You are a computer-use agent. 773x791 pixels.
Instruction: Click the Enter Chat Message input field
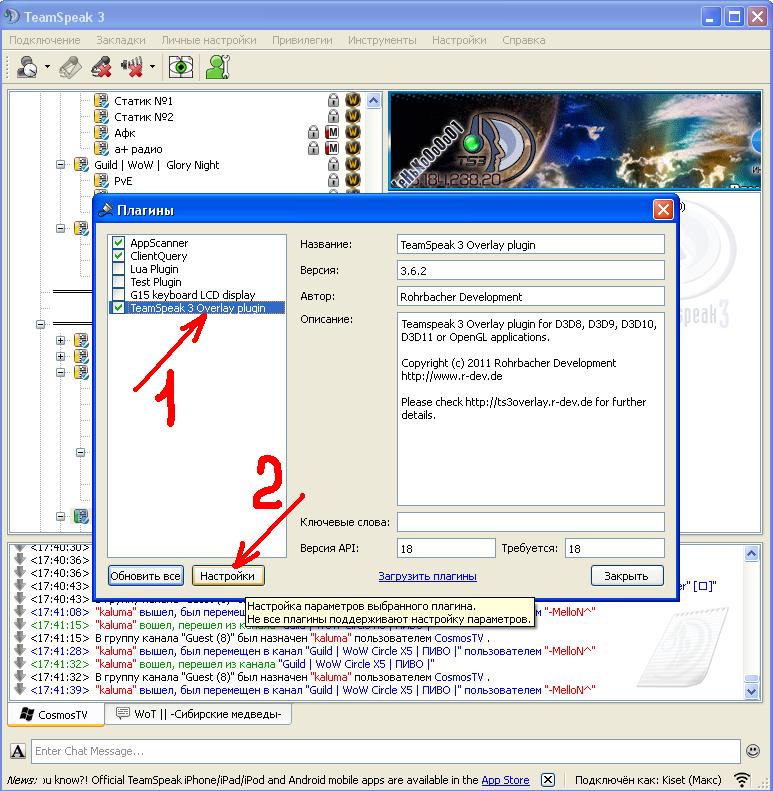385,751
